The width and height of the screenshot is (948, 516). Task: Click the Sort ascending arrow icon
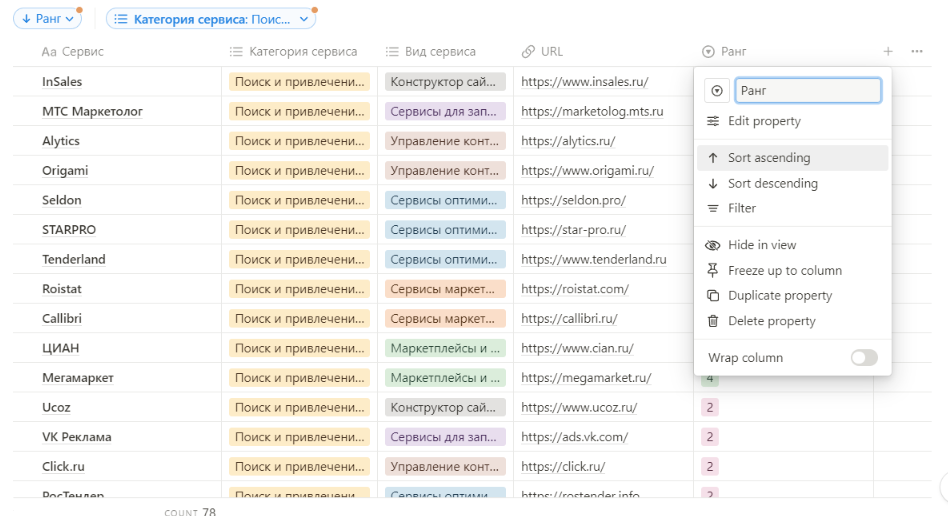tap(713, 158)
